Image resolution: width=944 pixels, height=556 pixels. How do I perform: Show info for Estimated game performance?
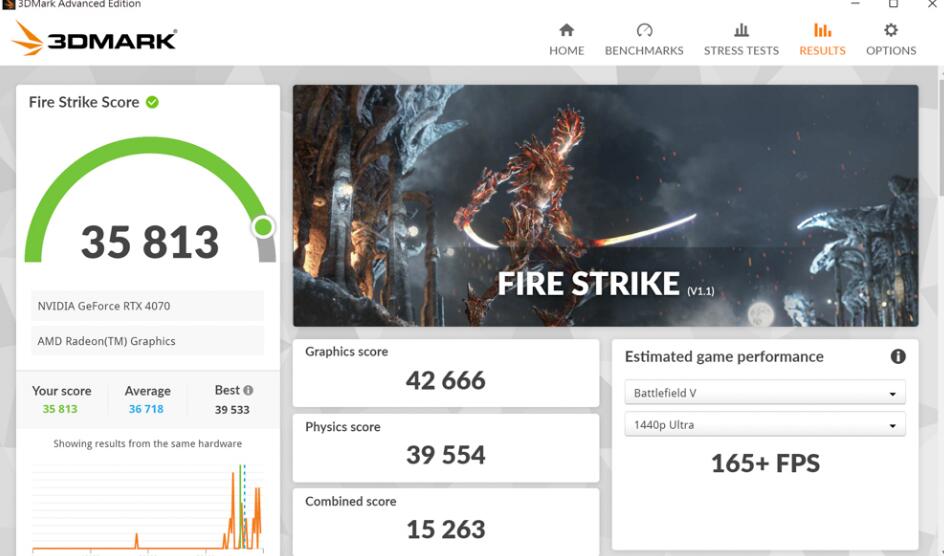pos(898,356)
